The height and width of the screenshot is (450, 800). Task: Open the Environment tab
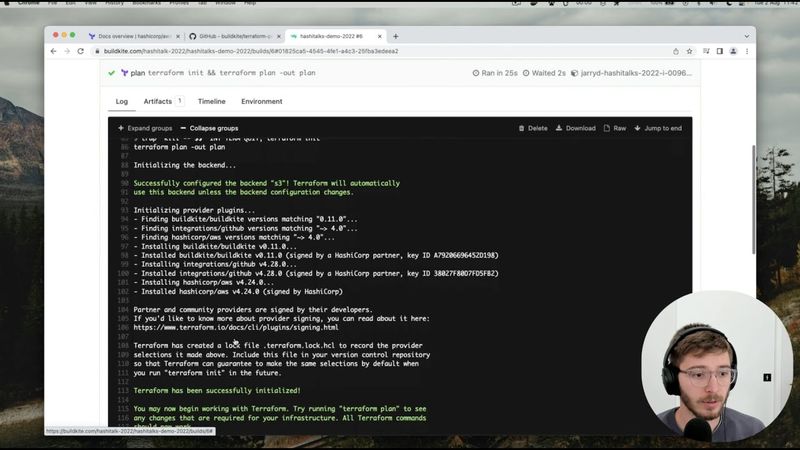coord(262,102)
